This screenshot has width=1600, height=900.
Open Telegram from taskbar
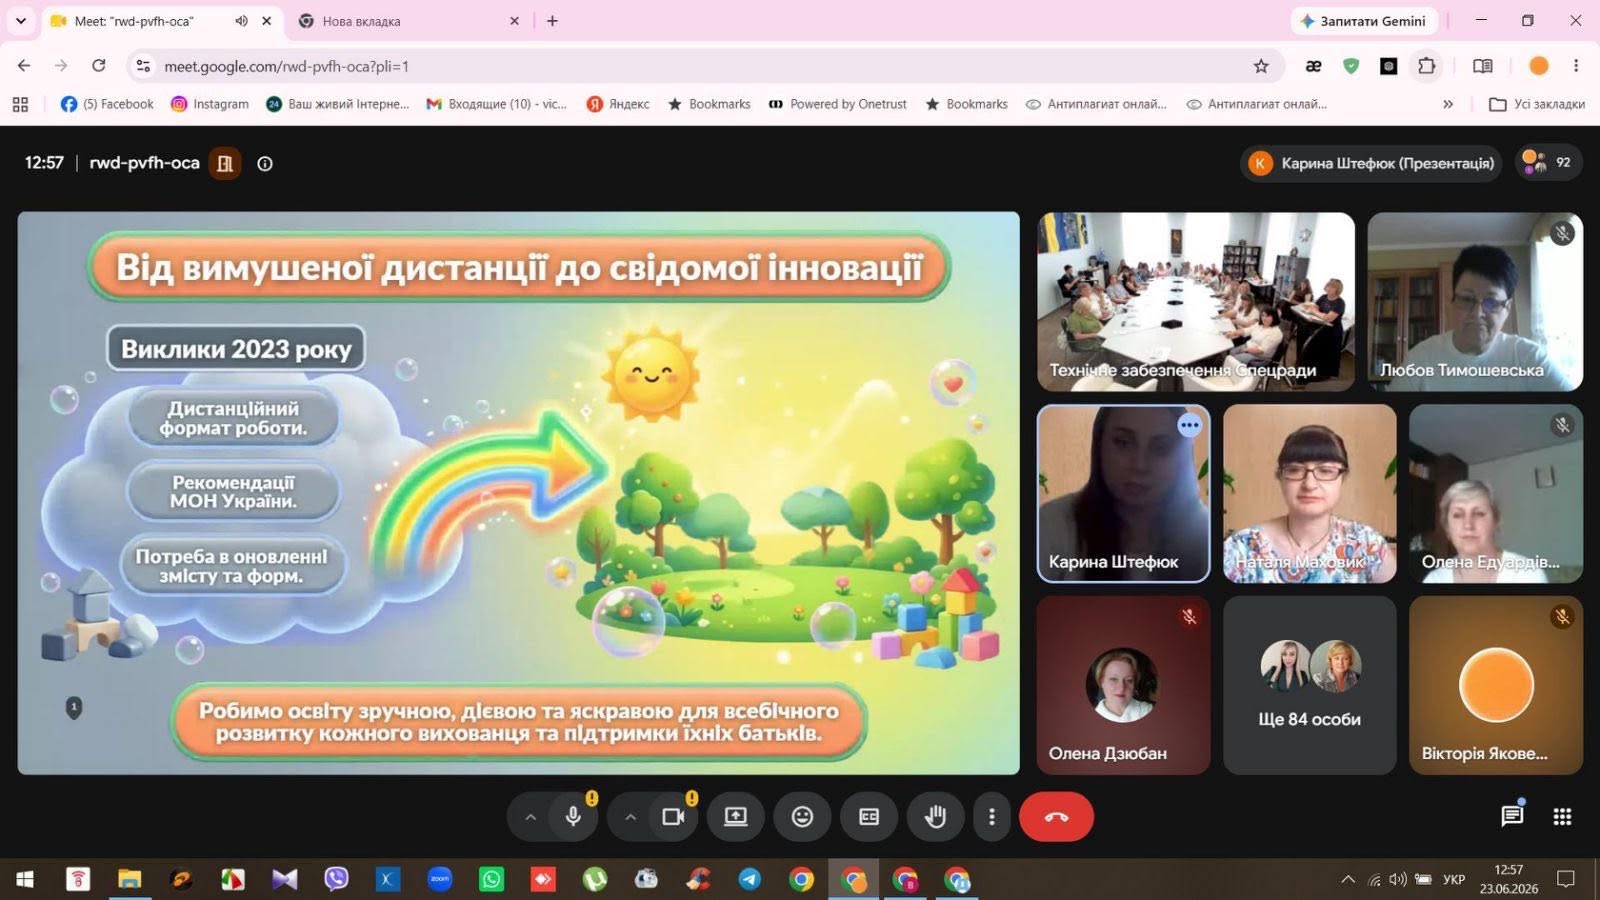click(x=750, y=879)
